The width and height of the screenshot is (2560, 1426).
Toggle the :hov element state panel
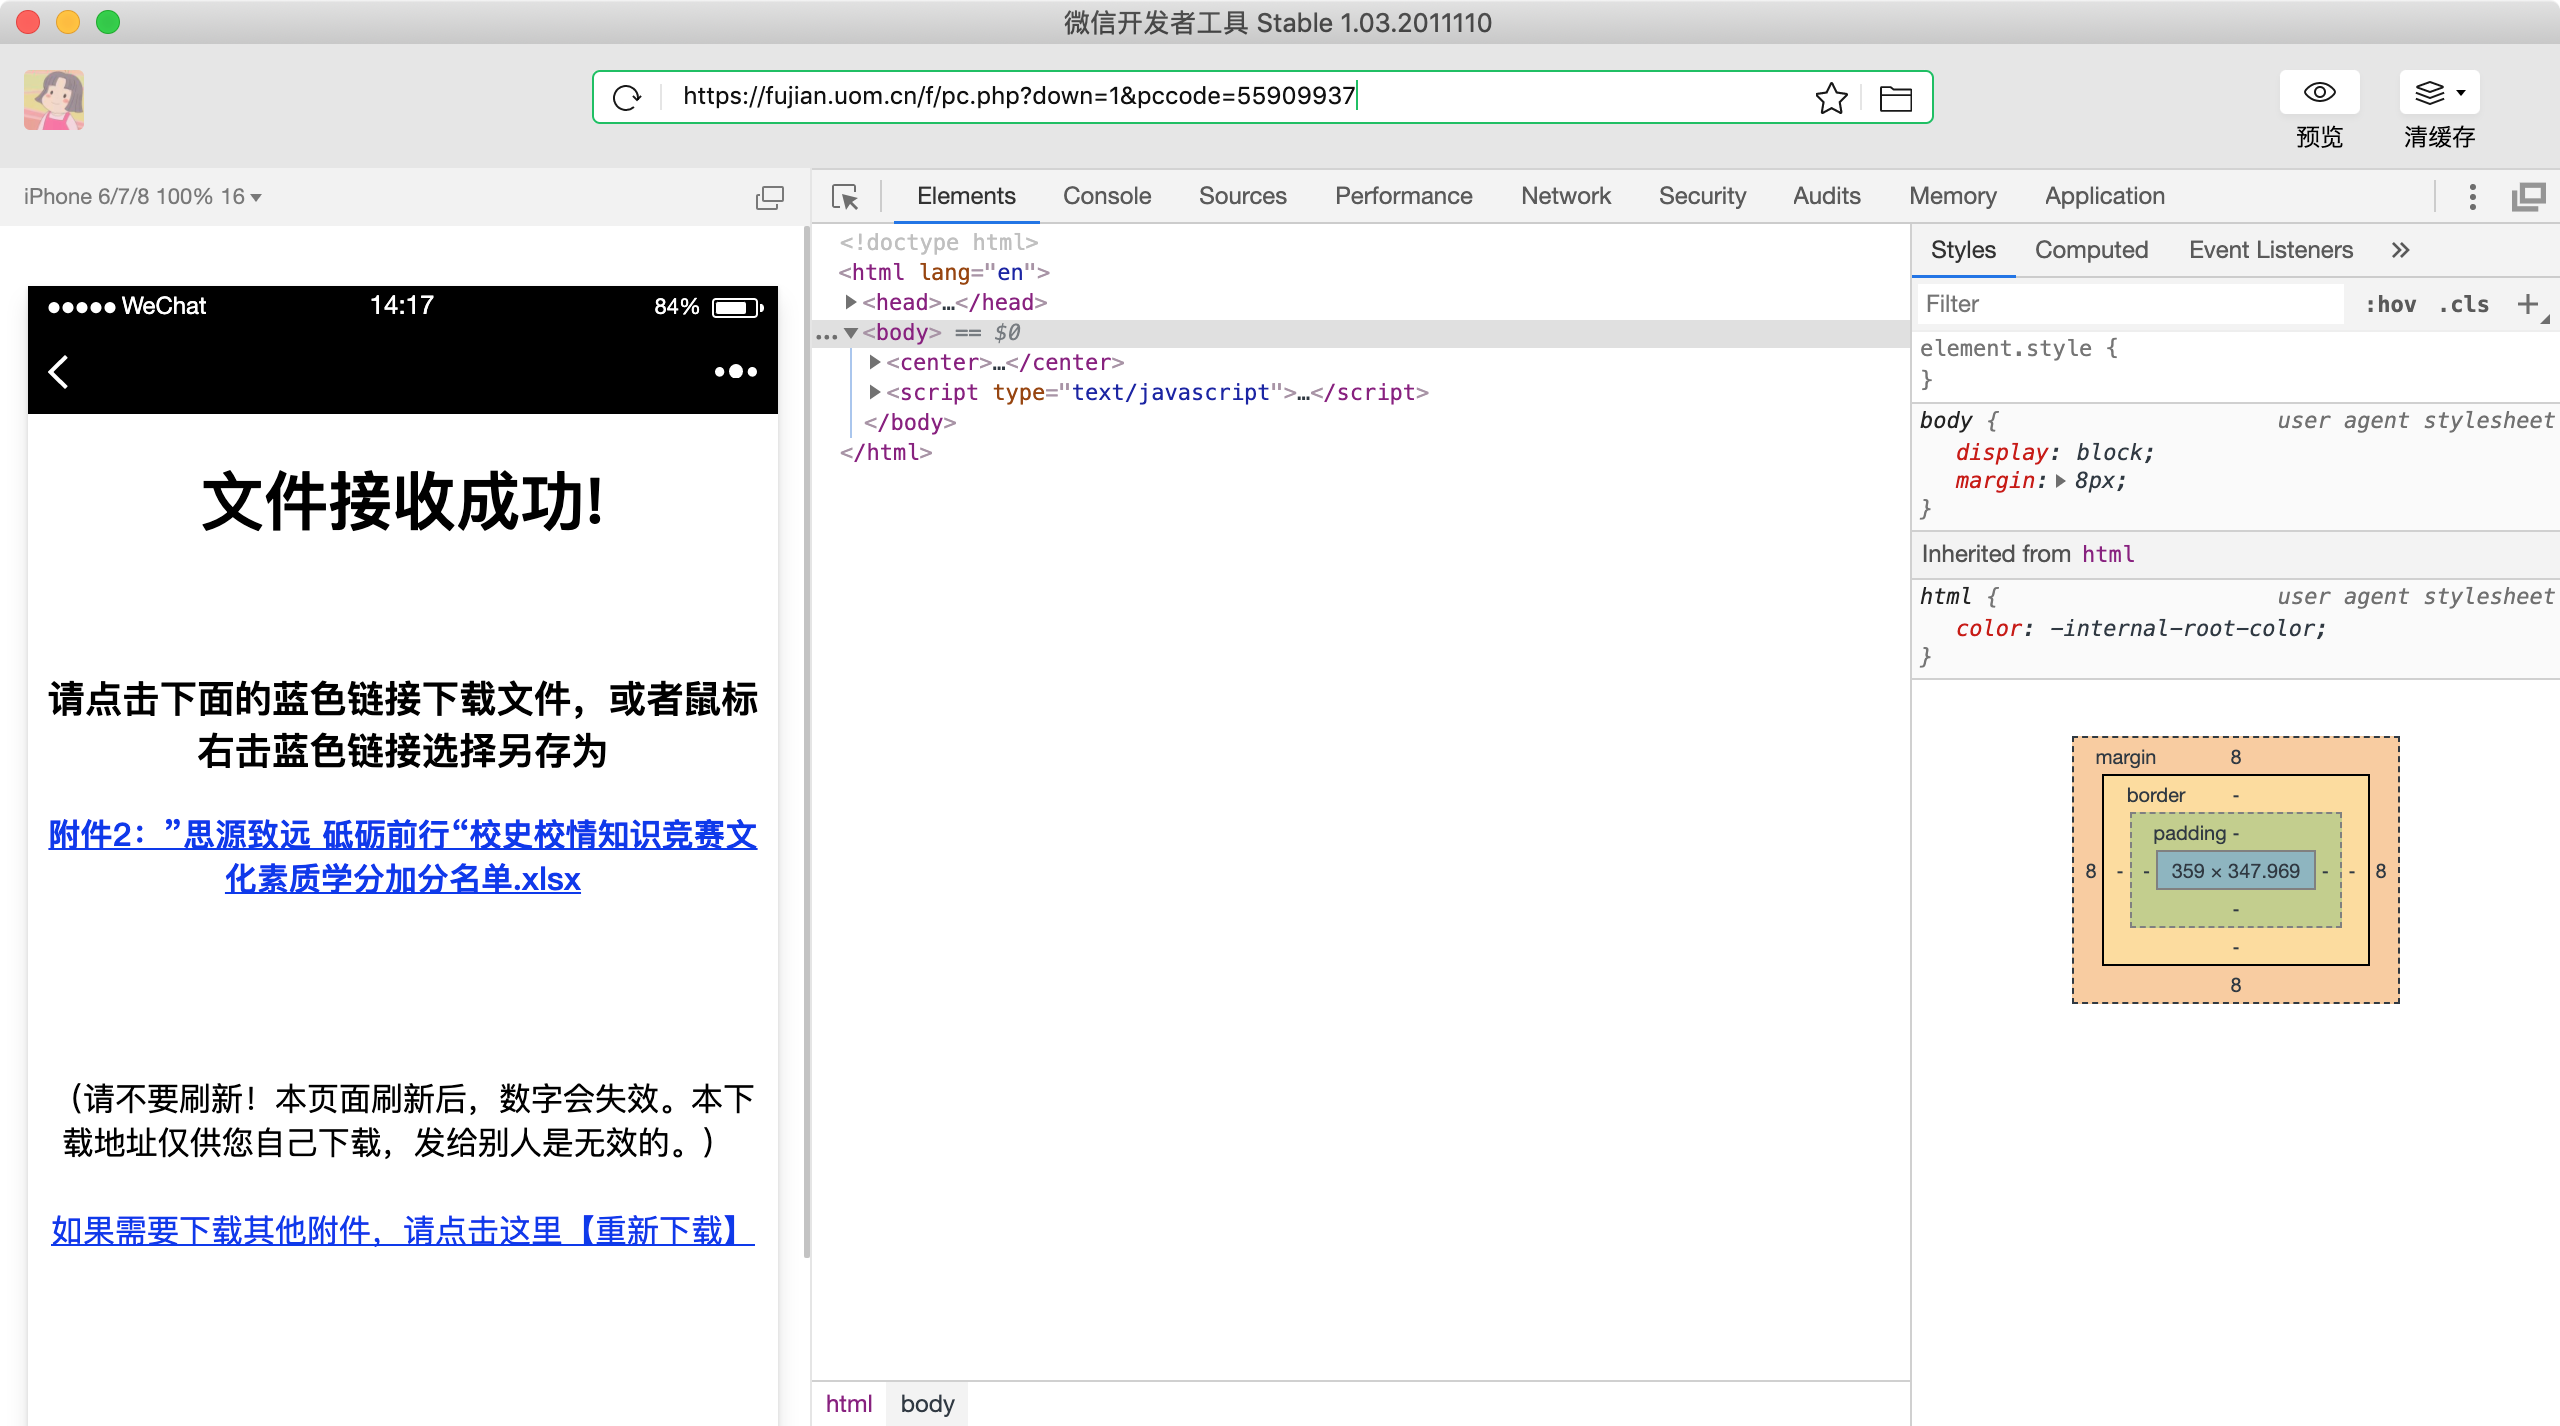coord(2390,304)
